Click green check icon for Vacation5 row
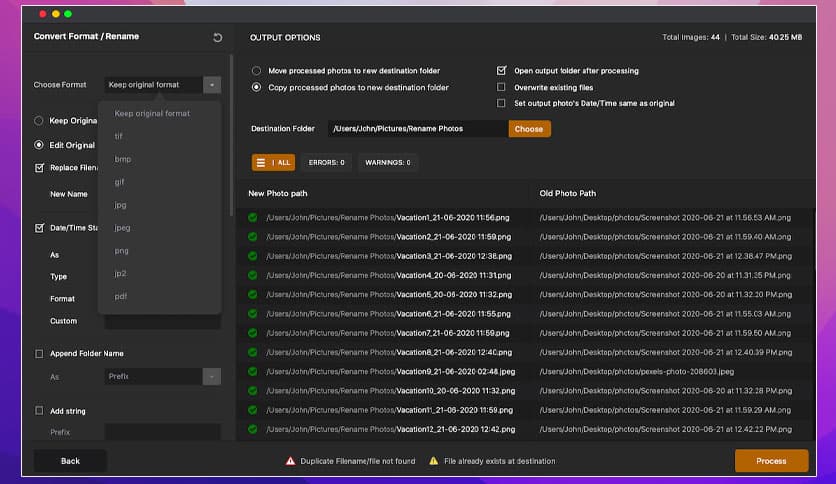The height and width of the screenshot is (484, 836). pos(253,294)
